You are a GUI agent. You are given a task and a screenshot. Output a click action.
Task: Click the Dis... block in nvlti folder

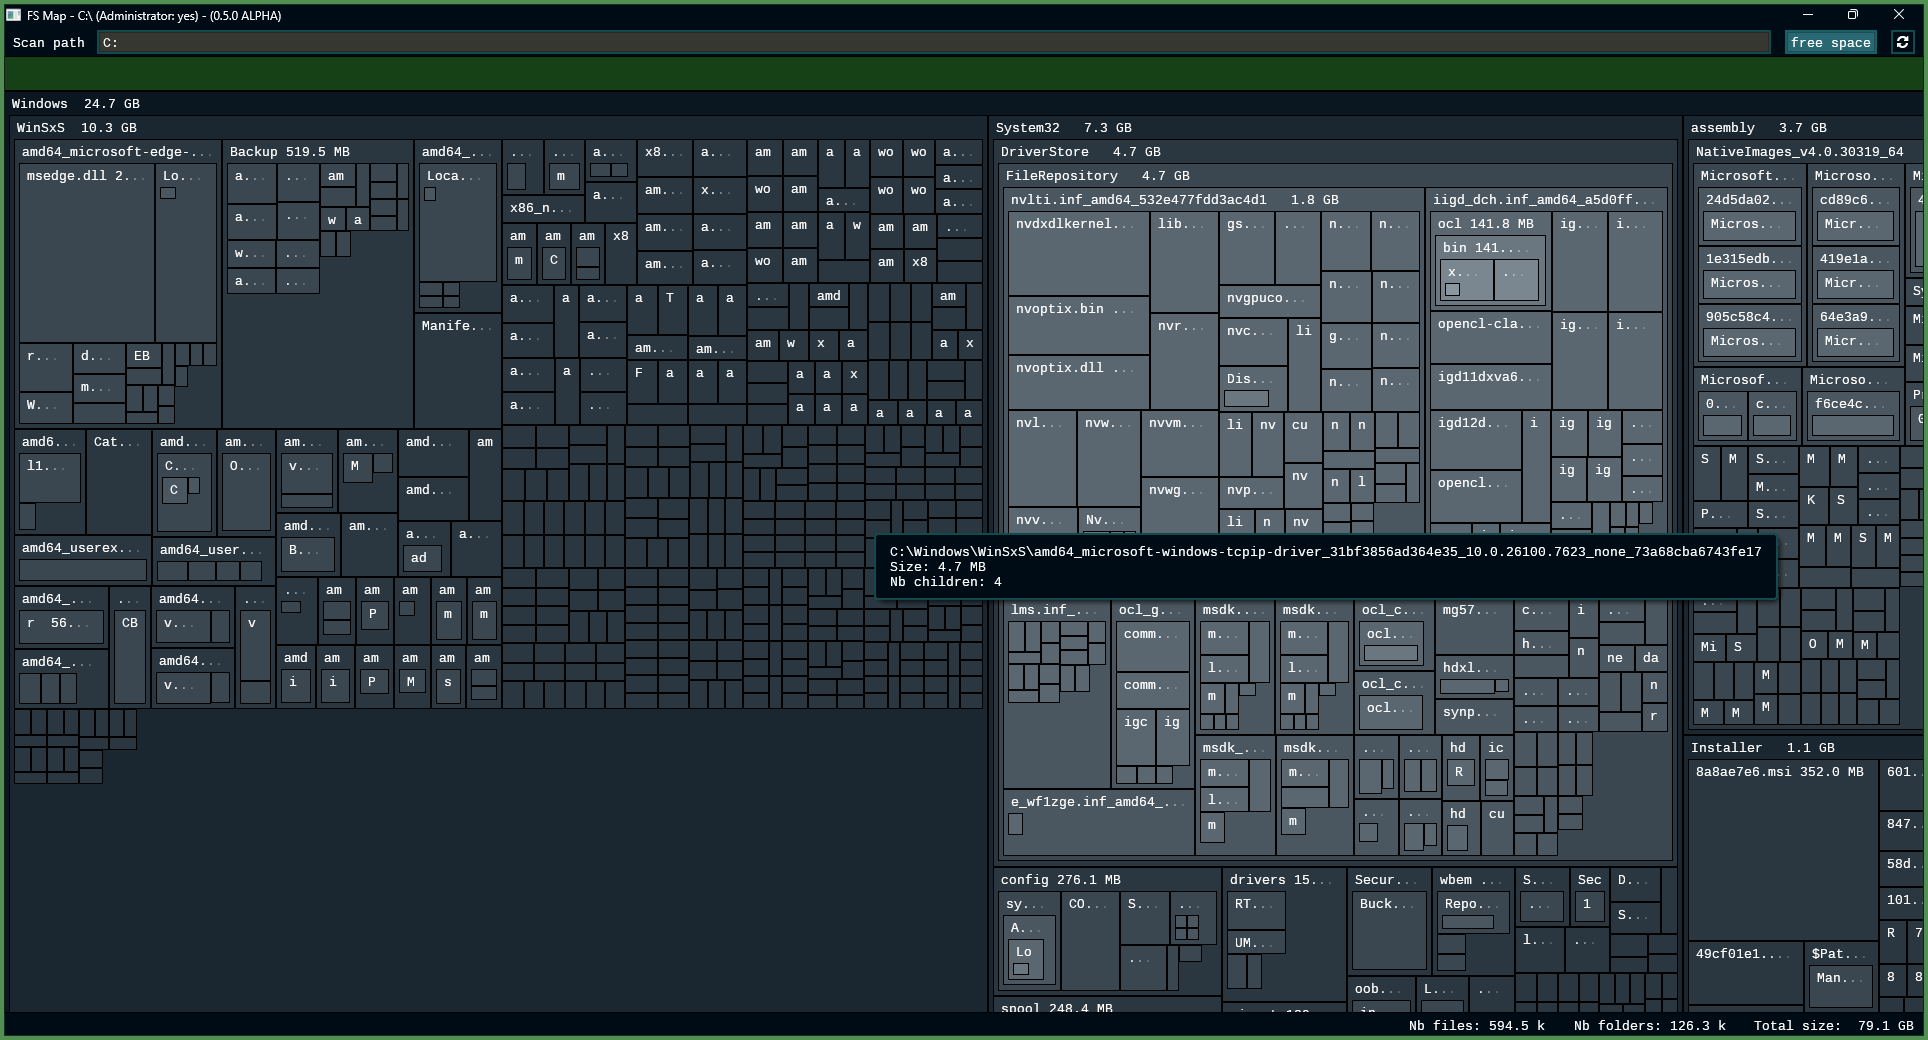[1253, 389]
